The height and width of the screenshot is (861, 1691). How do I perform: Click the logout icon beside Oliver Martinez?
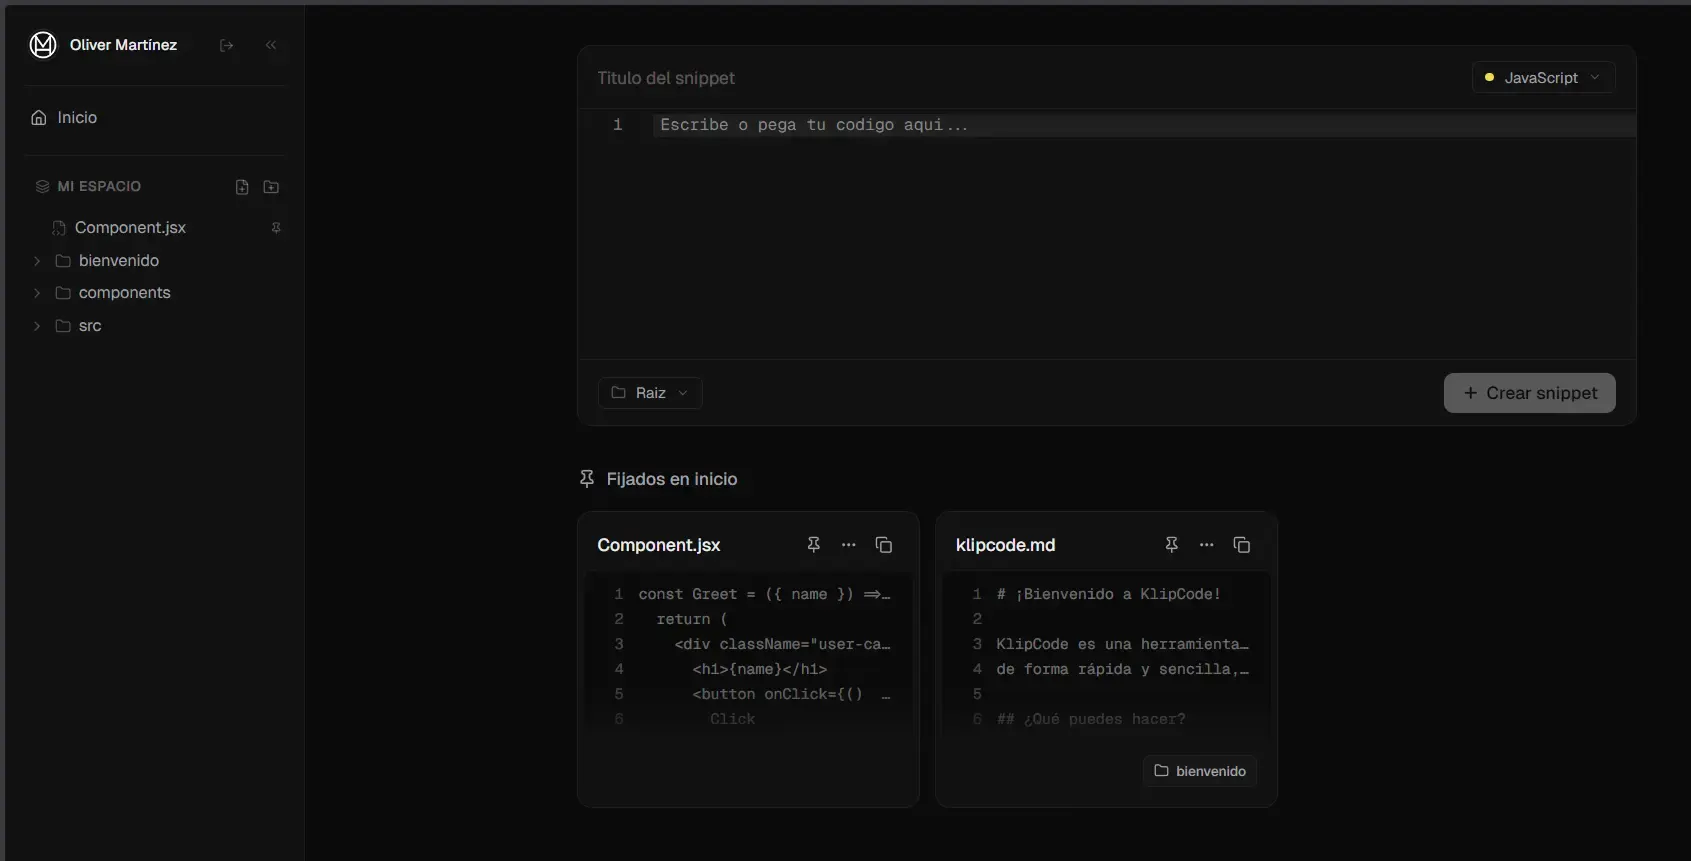click(x=226, y=45)
